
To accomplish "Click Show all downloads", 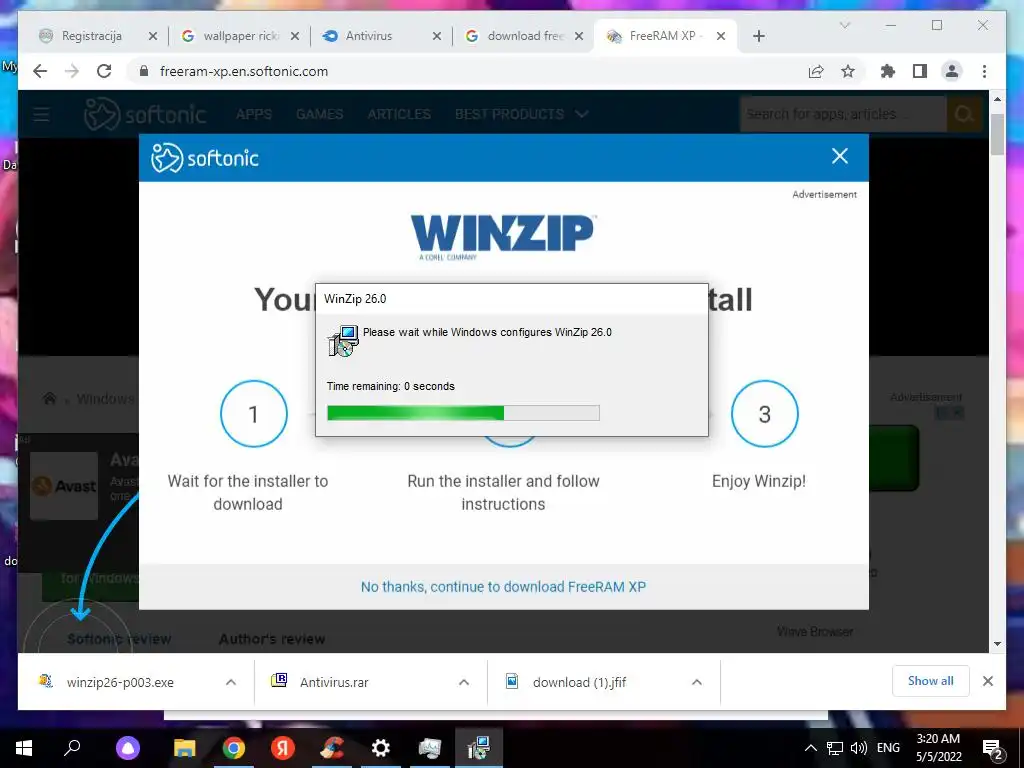I will coord(930,680).
